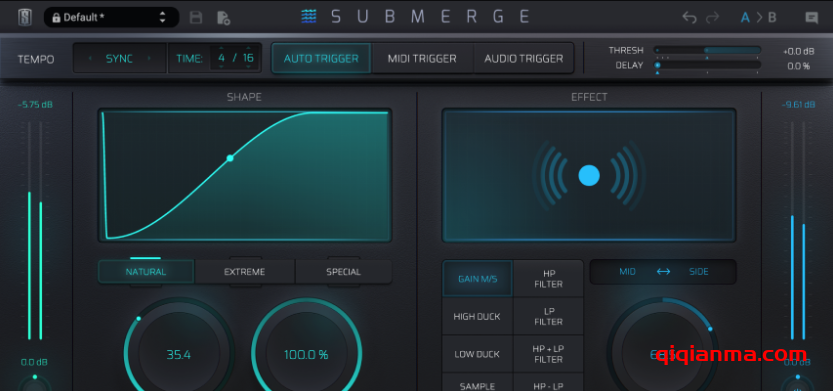Increase the time numerator with up arrow

[x=222, y=49]
